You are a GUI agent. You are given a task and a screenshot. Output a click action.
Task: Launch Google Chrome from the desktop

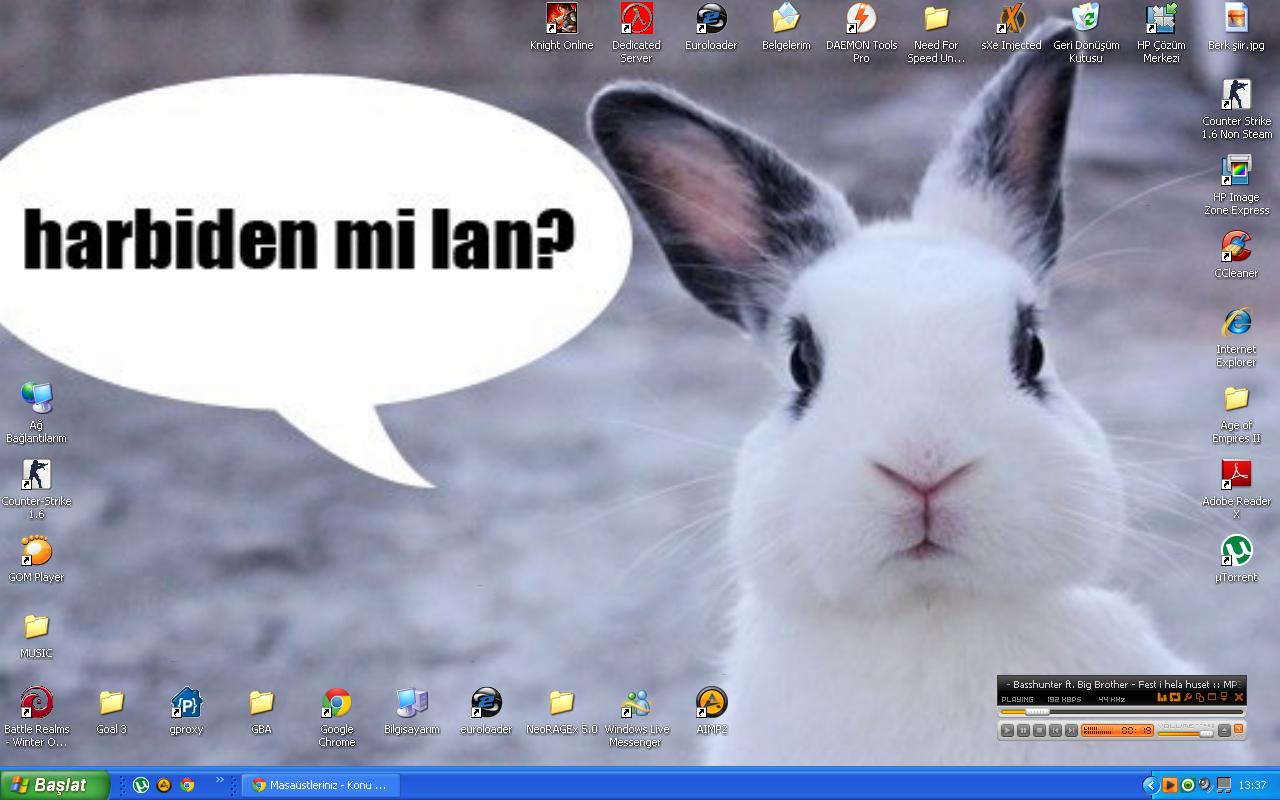coord(336,717)
